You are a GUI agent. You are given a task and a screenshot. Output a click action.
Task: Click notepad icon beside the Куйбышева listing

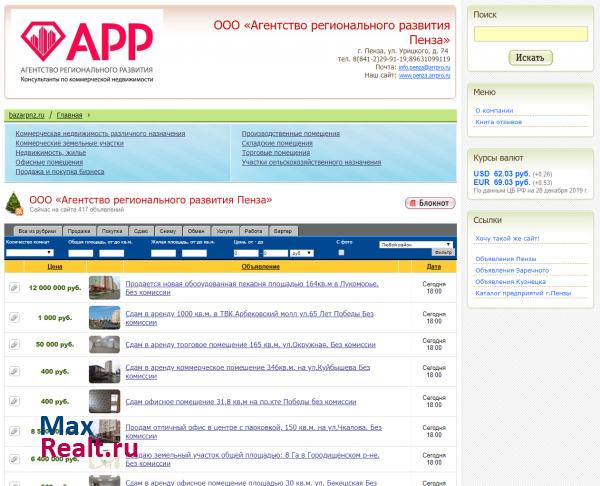click(x=14, y=371)
